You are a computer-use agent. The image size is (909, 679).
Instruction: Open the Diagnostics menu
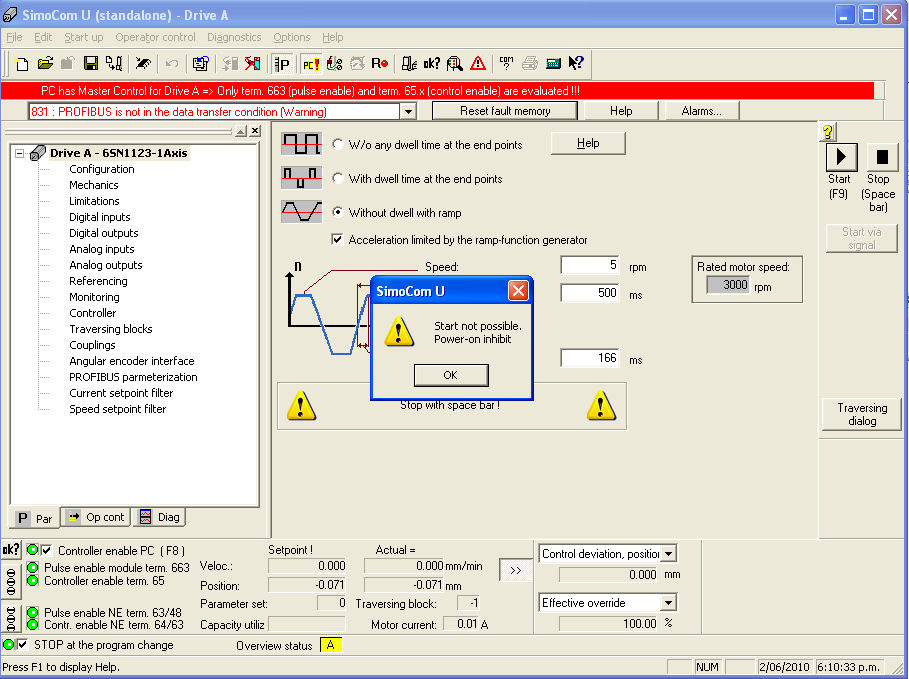tap(234, 37)
